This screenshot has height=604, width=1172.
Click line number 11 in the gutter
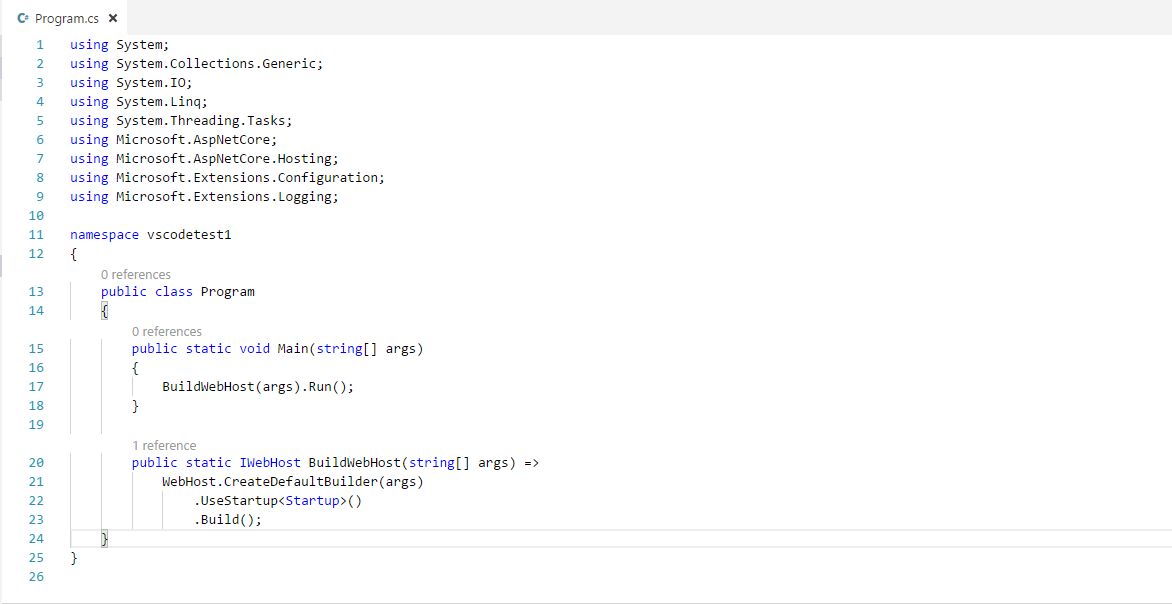point(37,235)
